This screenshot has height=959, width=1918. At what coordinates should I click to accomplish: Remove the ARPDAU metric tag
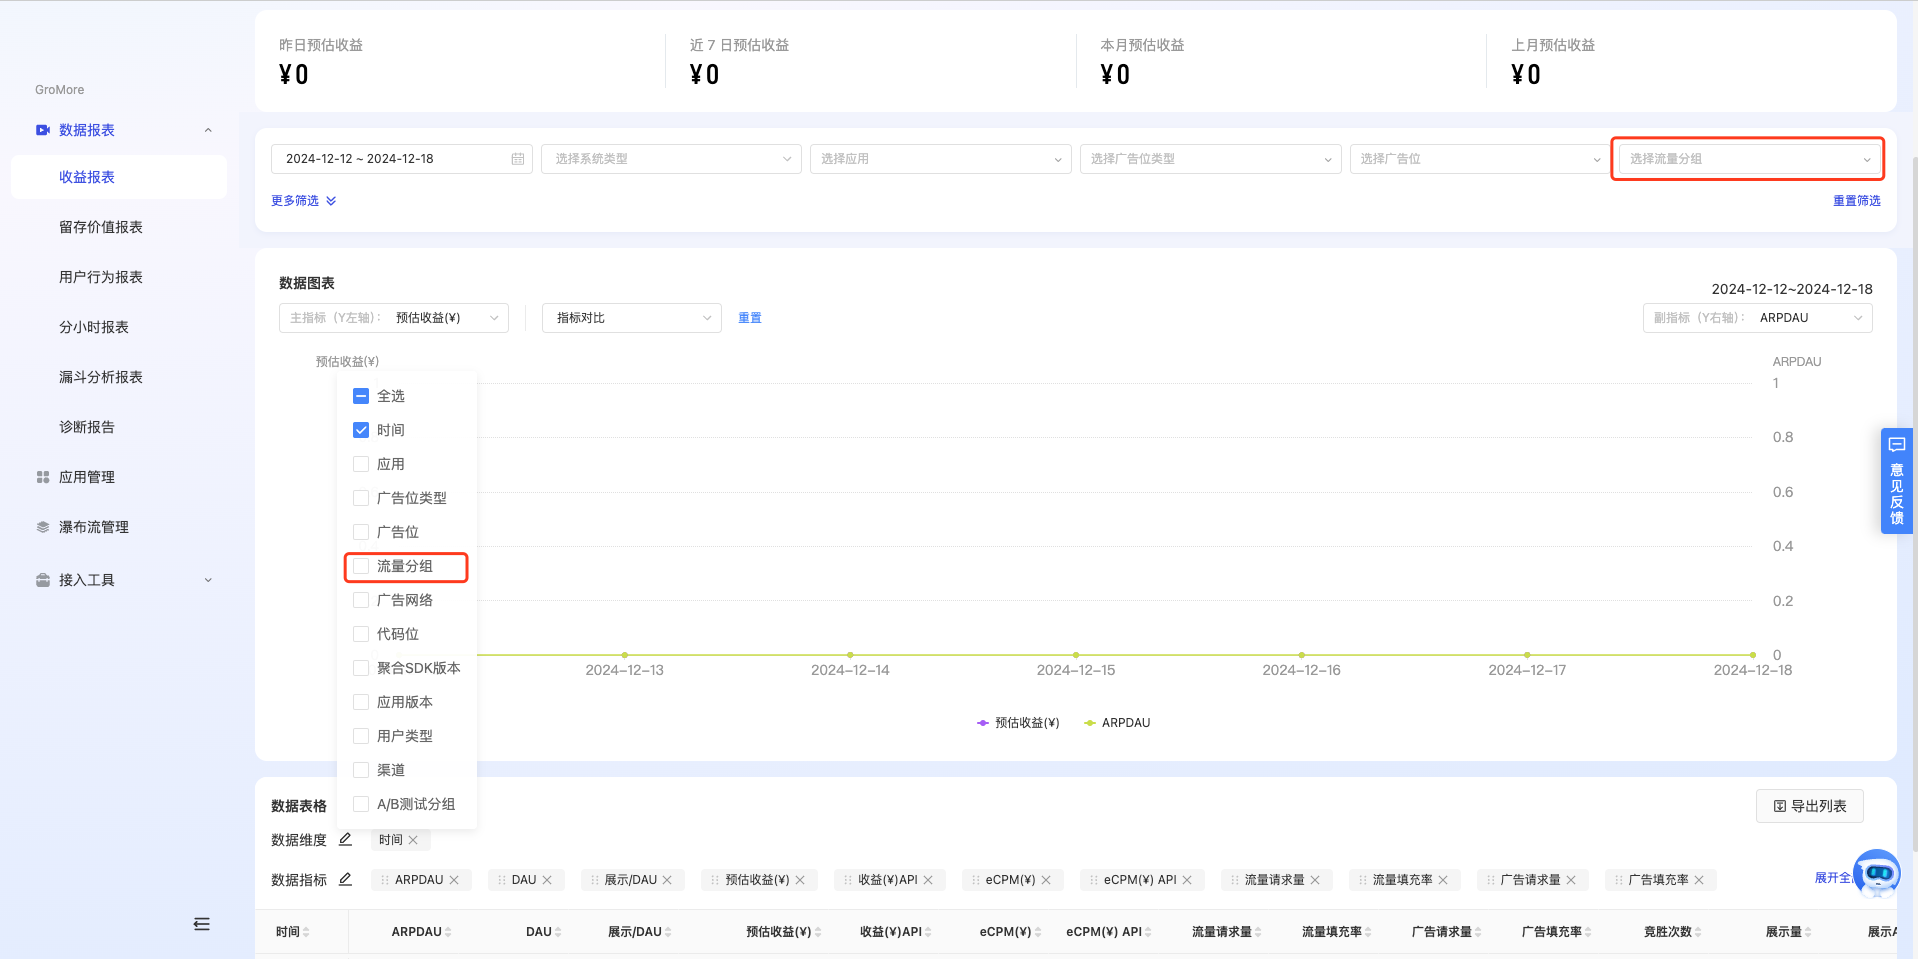coord(454,880)
